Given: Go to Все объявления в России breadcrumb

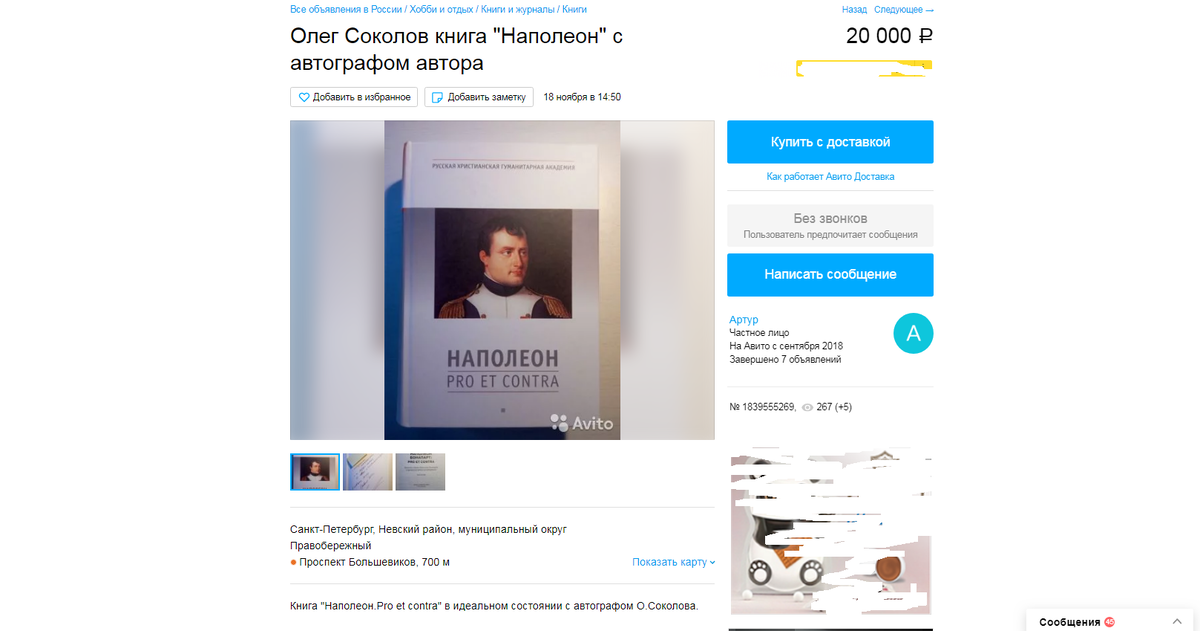Looking at the screenshot, I should coord(346,9).
